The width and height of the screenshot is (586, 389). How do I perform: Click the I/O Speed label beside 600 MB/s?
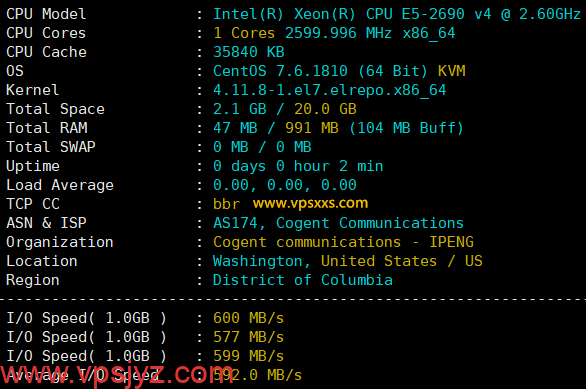86,318
